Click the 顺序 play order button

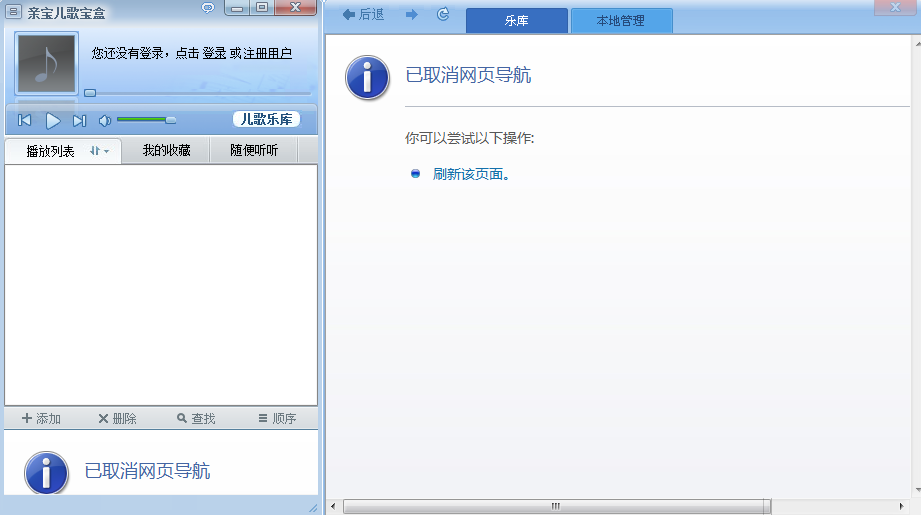277,419
